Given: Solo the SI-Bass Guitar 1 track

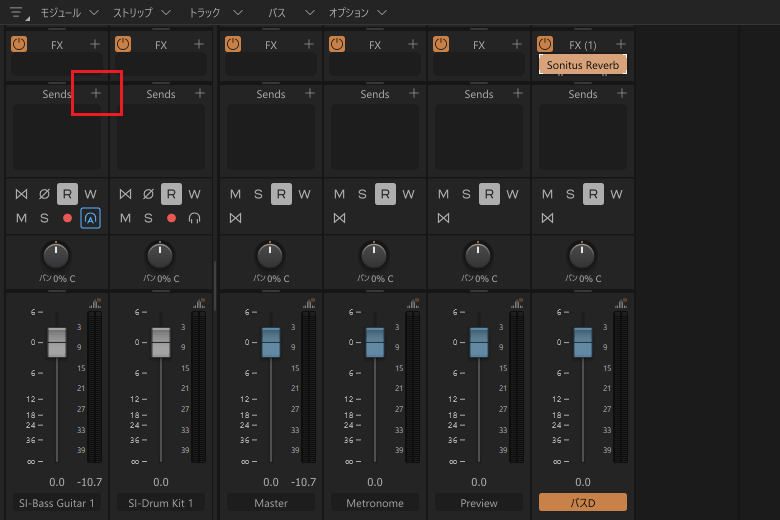Looking at the screenshot, I should (x=44, y=218).
